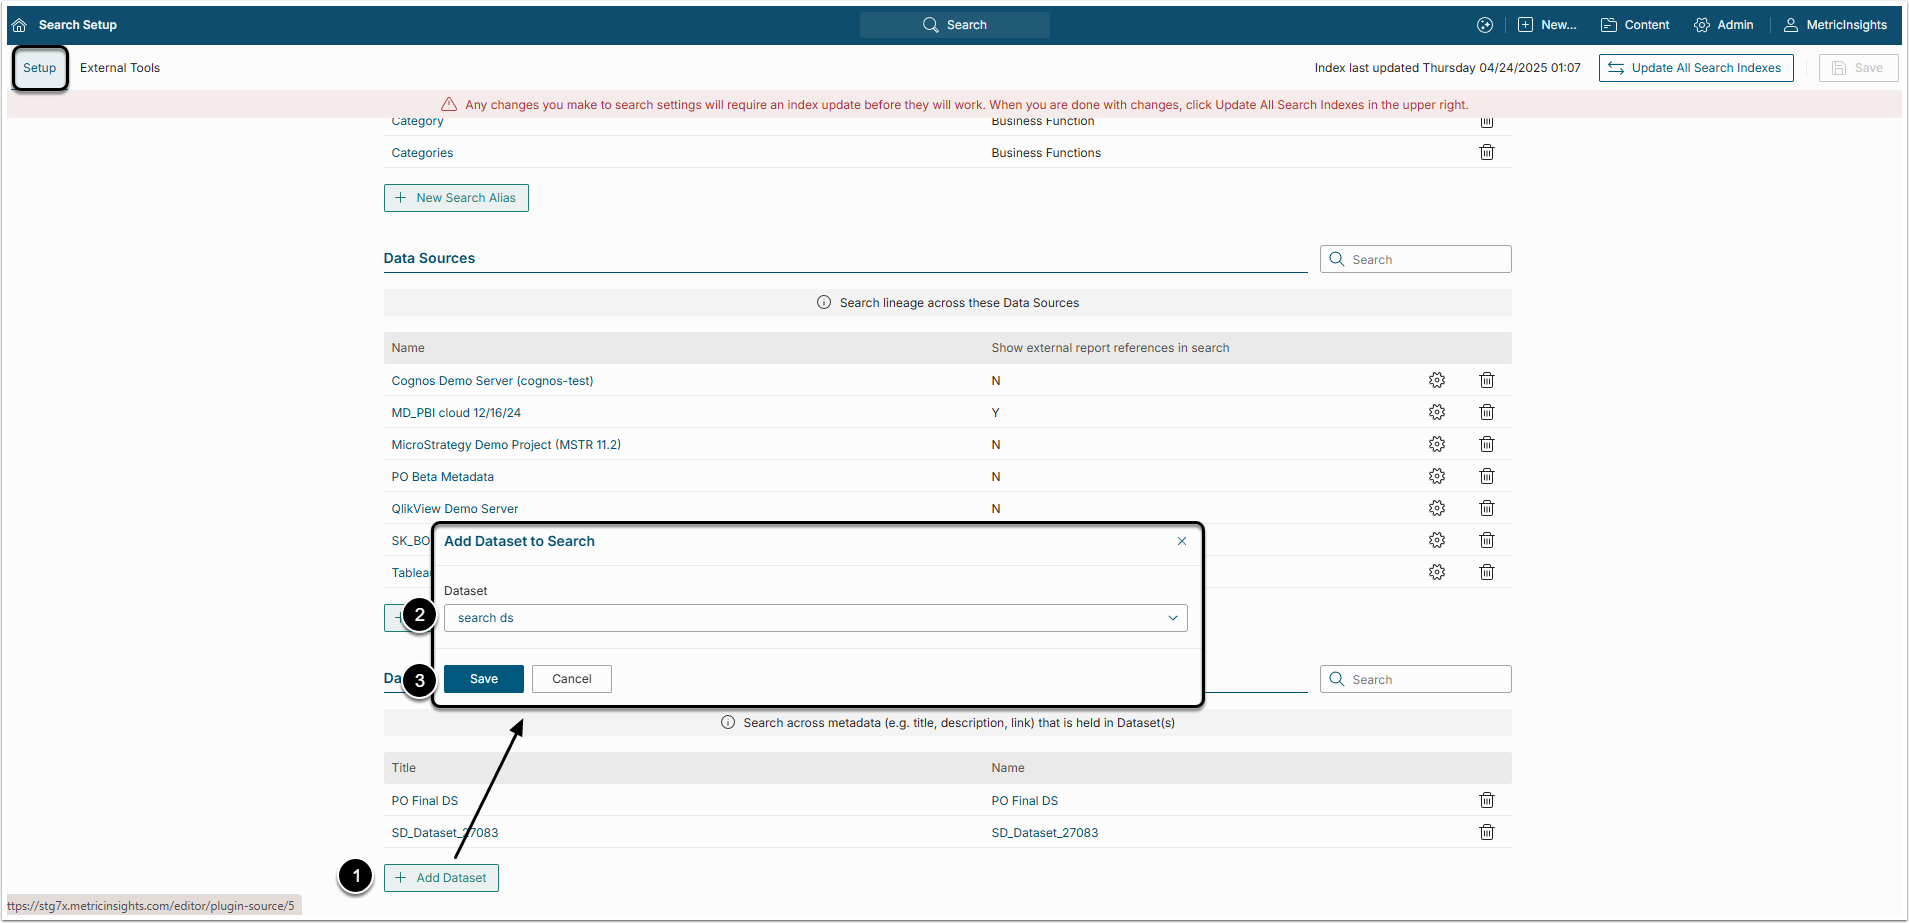
Task: Delete the SD_Dataset_27083 row
Action: click(x=1486, y=832)
